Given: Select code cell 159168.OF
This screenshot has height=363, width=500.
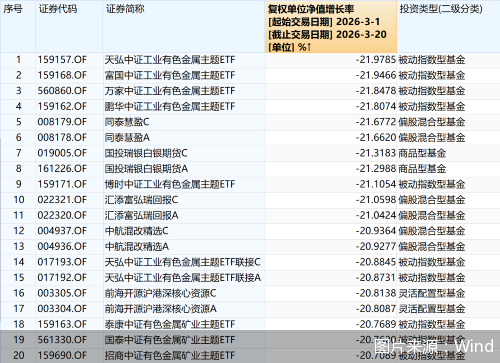Looking at the screenshot, I should 62,75.
